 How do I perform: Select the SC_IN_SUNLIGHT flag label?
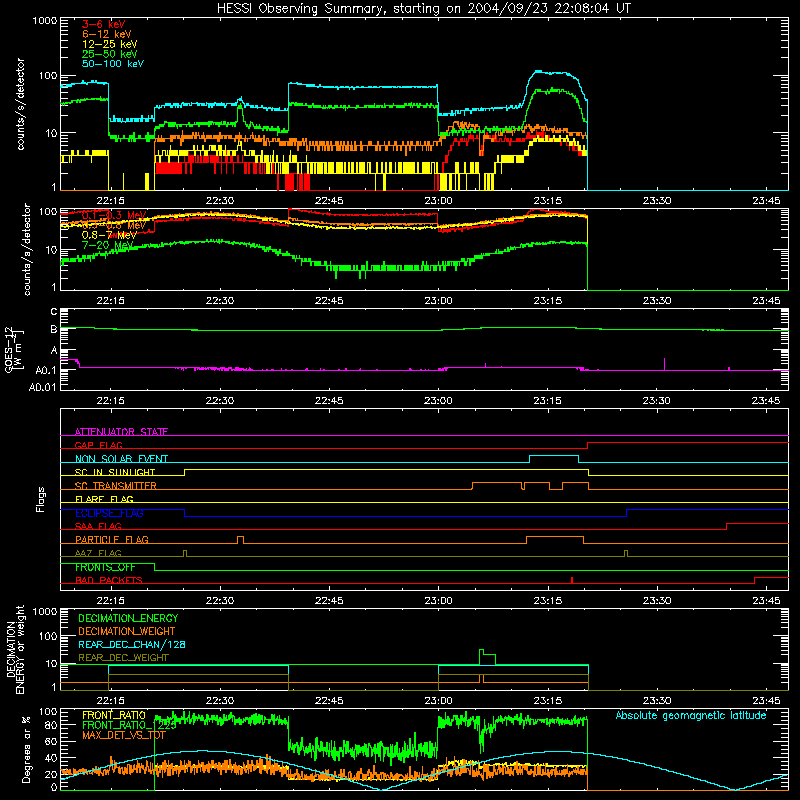[115, 472]
